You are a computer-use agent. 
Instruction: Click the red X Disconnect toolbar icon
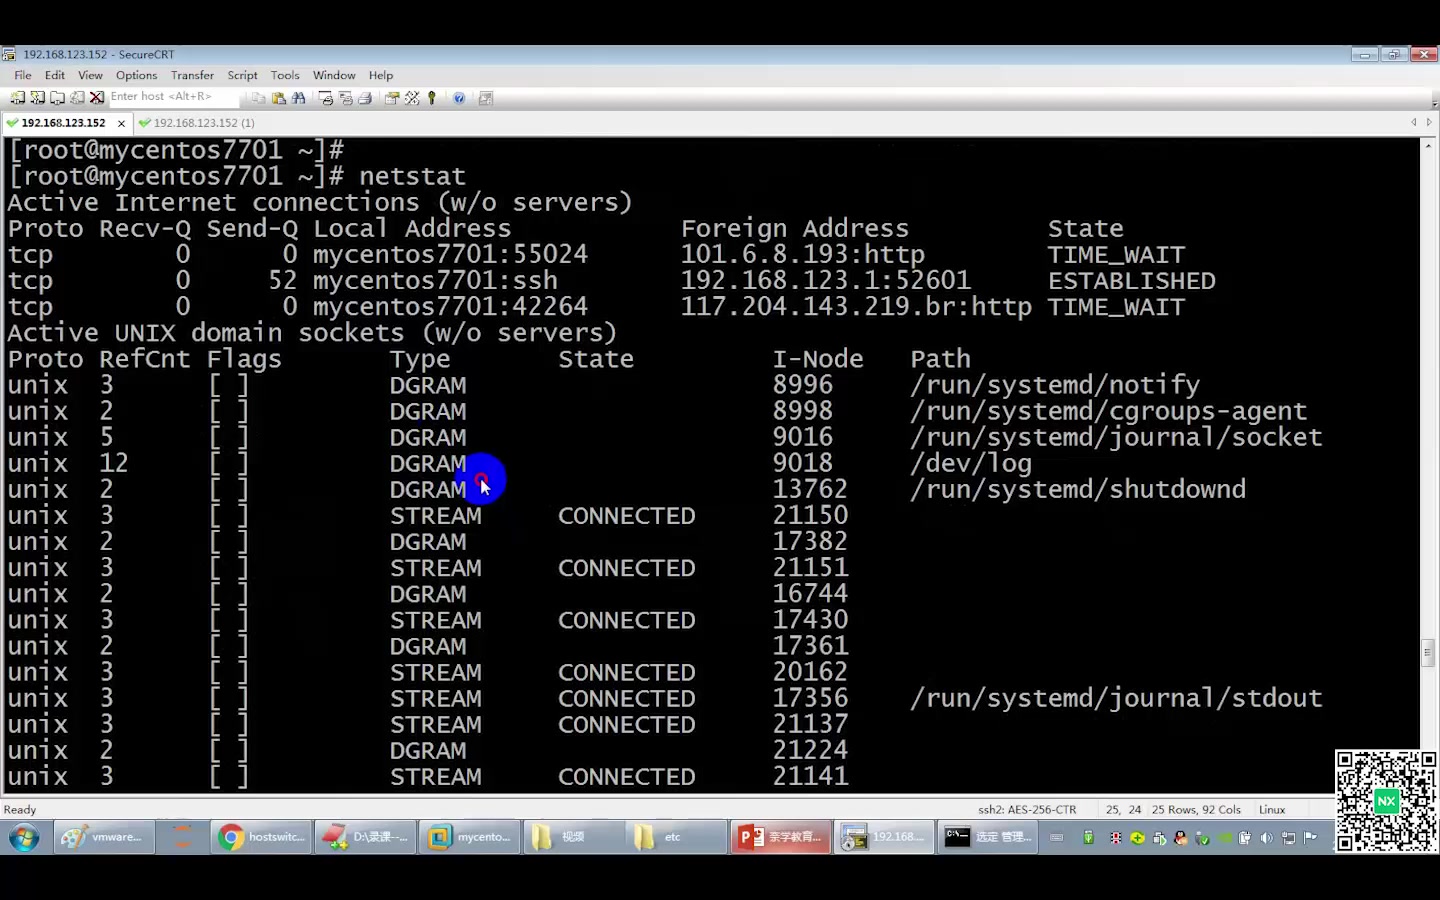[x=97, y=98]
